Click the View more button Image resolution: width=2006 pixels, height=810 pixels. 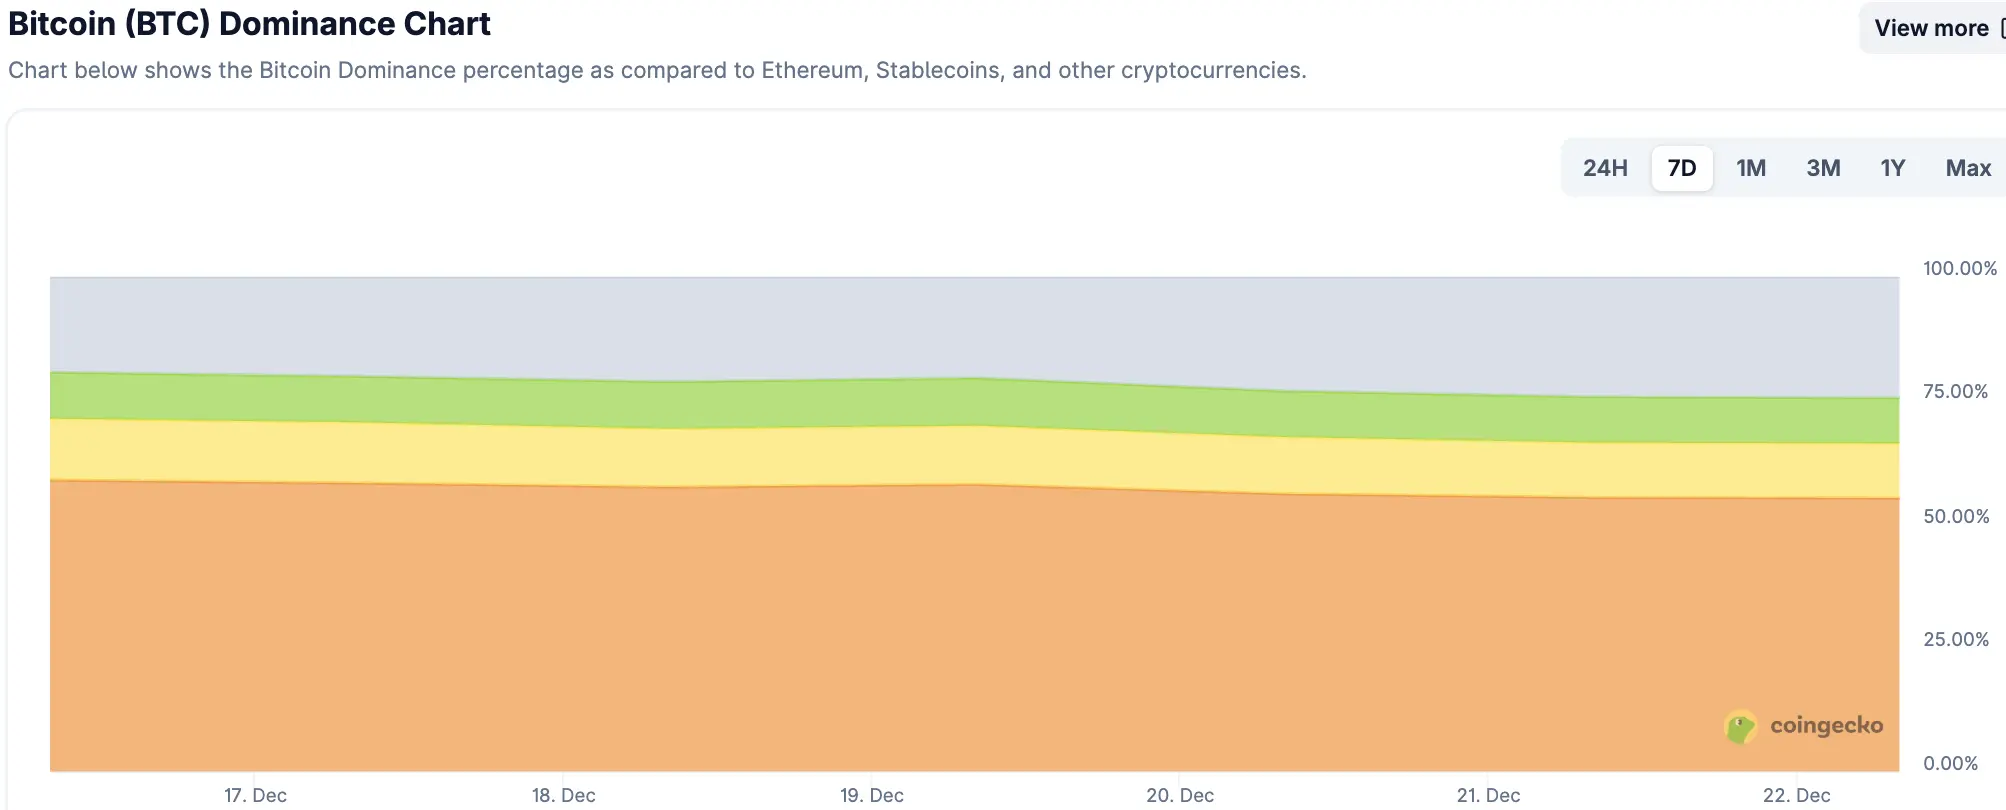click(1931, 27)
